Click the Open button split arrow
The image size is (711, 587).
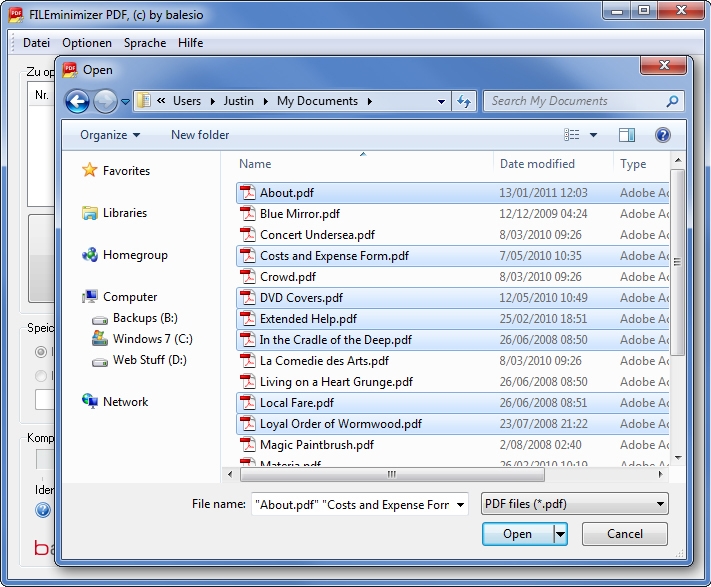pyautogui.click(x=561, y=534)
